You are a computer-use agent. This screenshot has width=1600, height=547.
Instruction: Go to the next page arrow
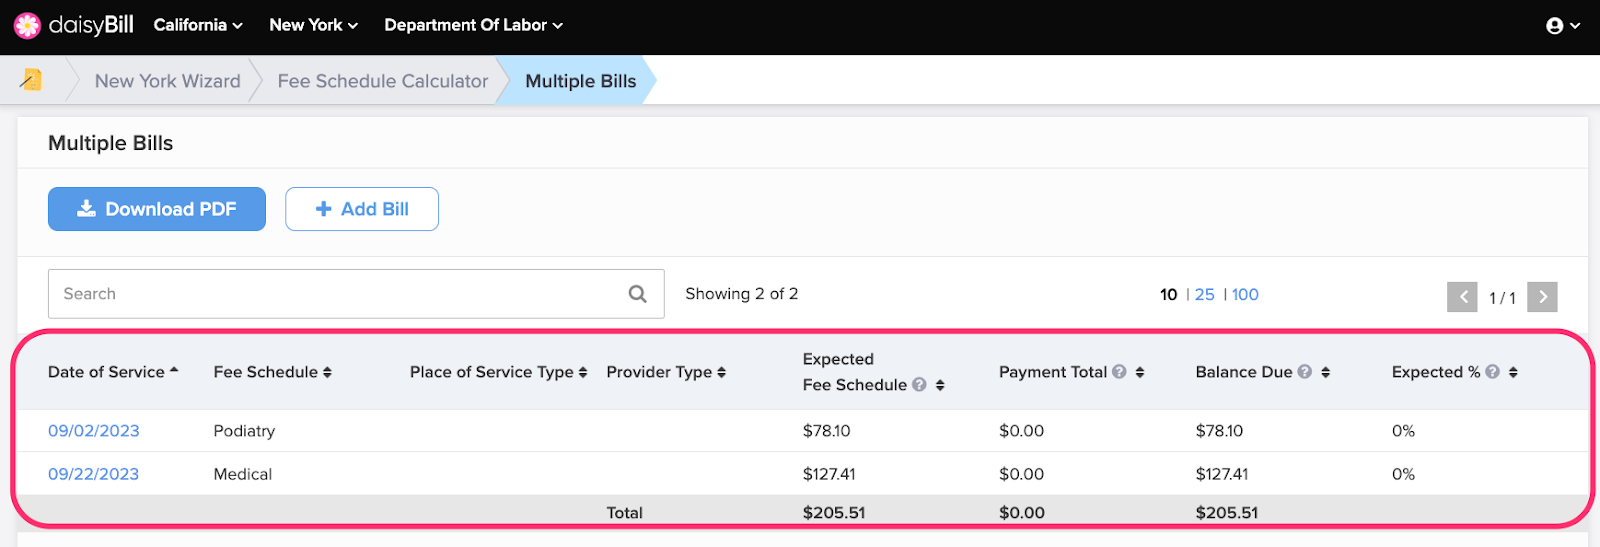tap(1542, 297)
